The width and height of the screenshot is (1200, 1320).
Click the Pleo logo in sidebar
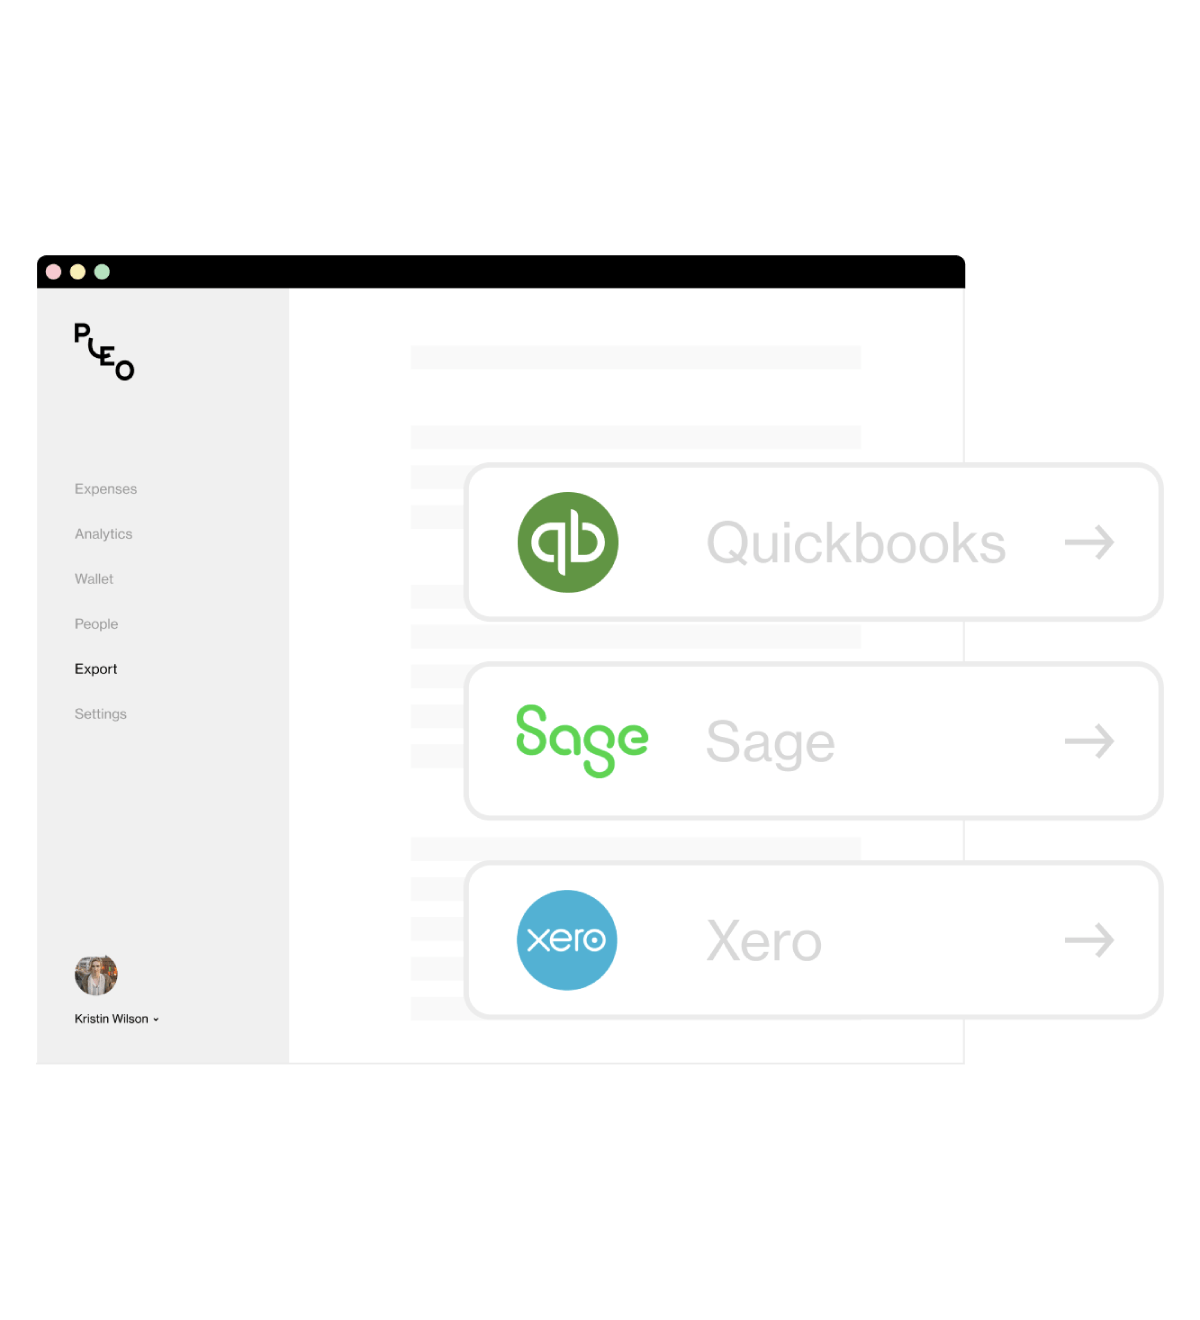click(104, 352)
